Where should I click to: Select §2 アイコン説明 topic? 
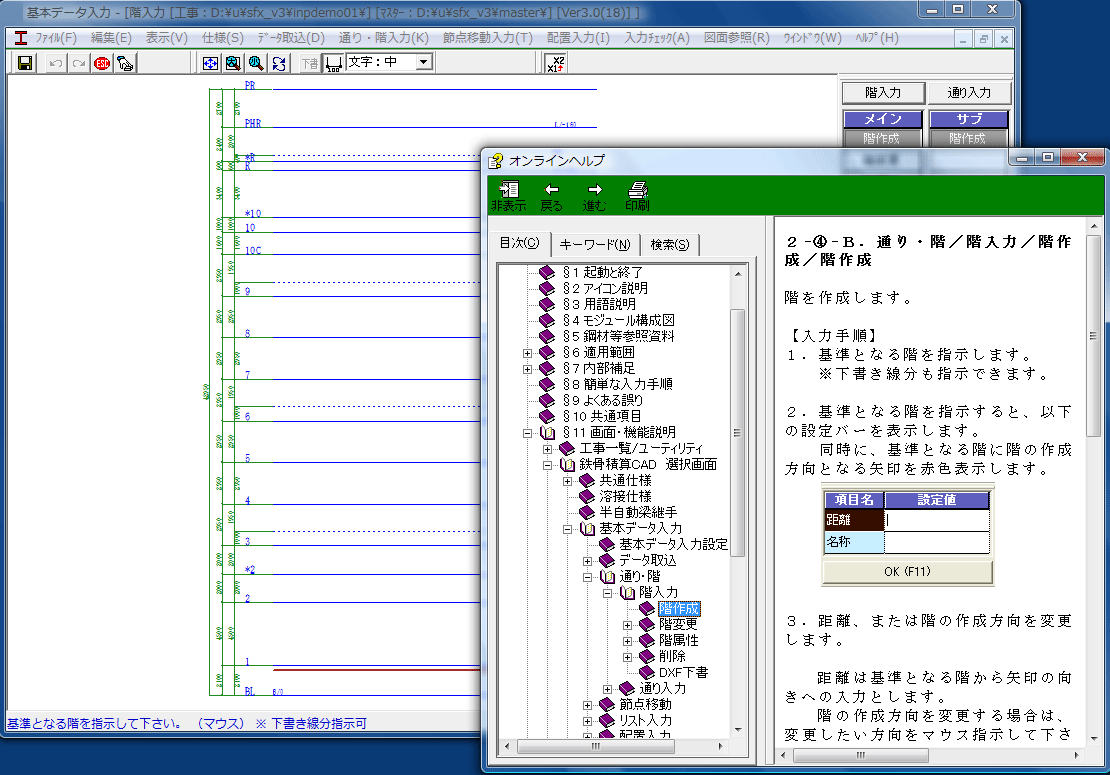click(605, 289)
